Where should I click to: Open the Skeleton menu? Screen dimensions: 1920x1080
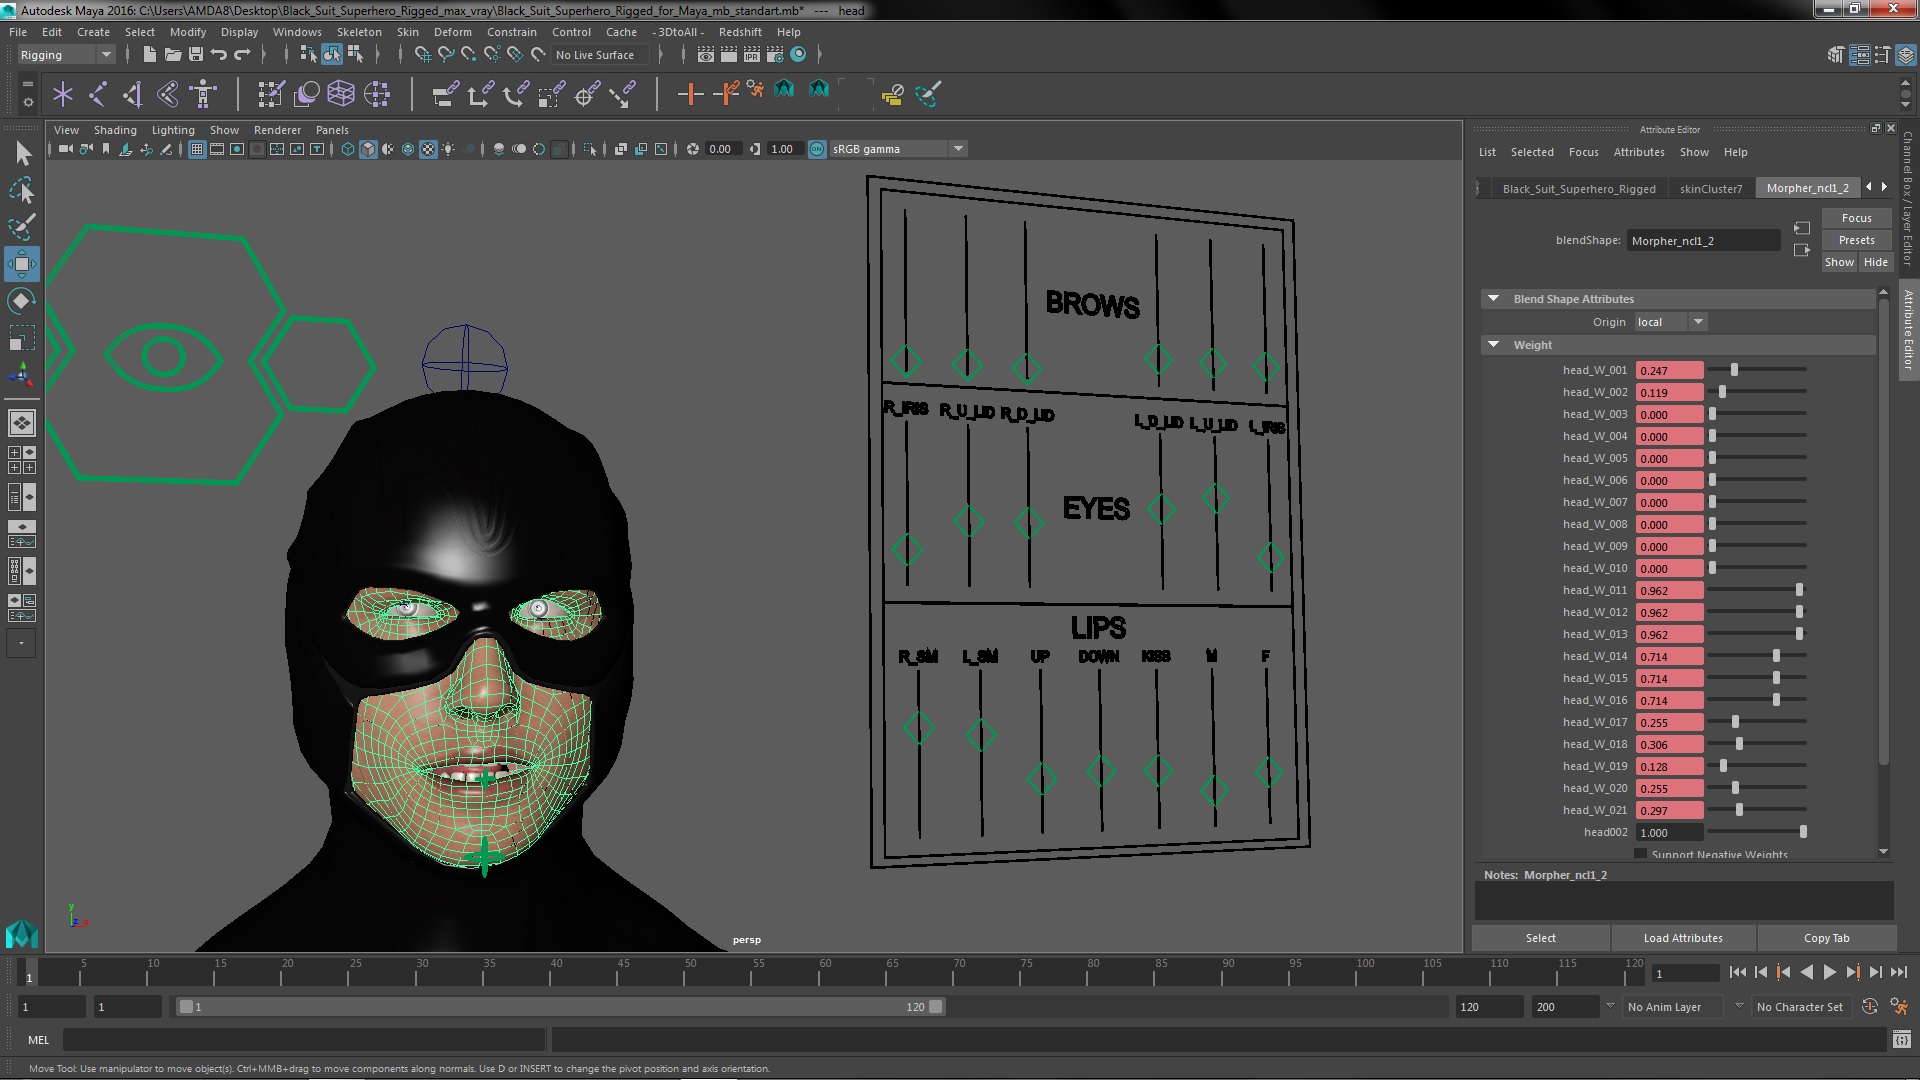(x=358, y=32)
